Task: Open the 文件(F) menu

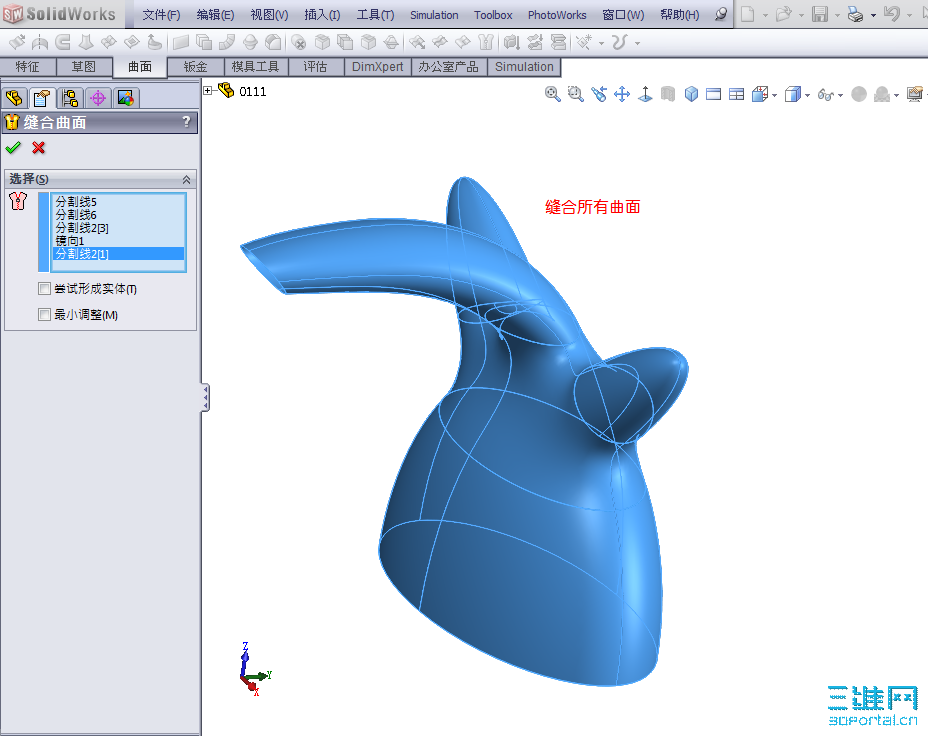Action: [x=161, y=15]
